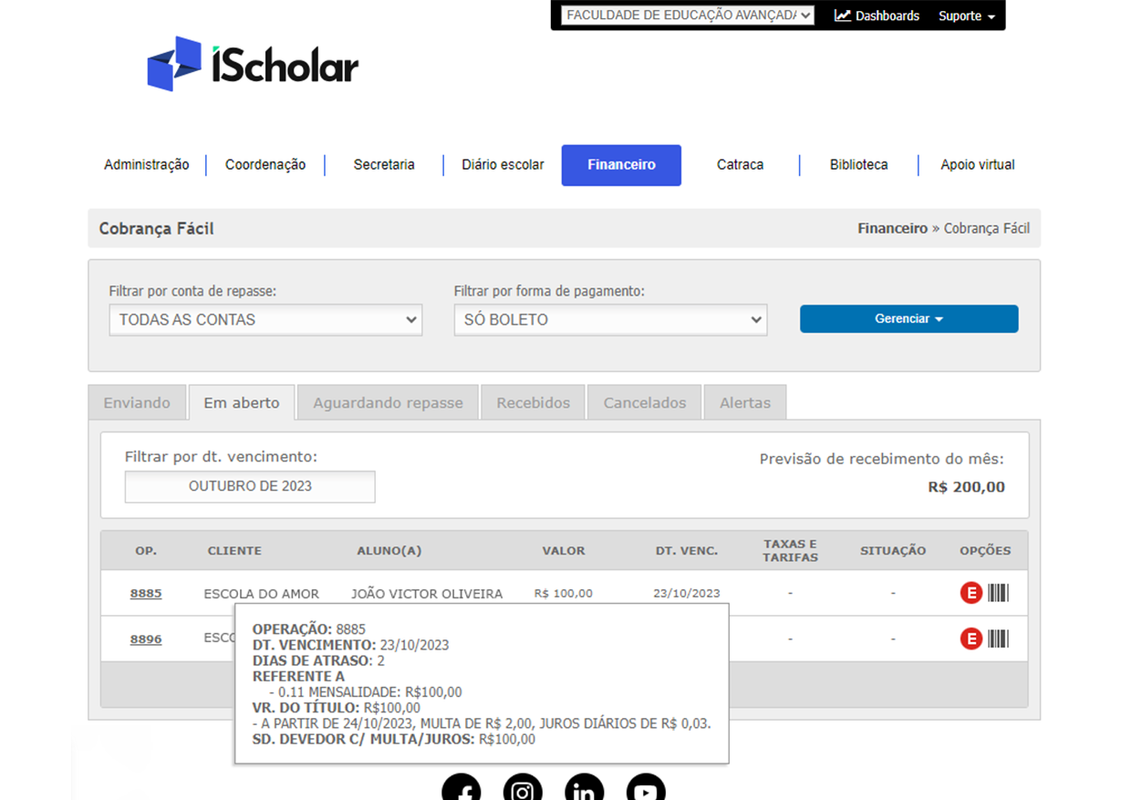The width and height of the screenshot is (1131, 800).
Task: Open operation link 8896
Action: coord(146,638)
